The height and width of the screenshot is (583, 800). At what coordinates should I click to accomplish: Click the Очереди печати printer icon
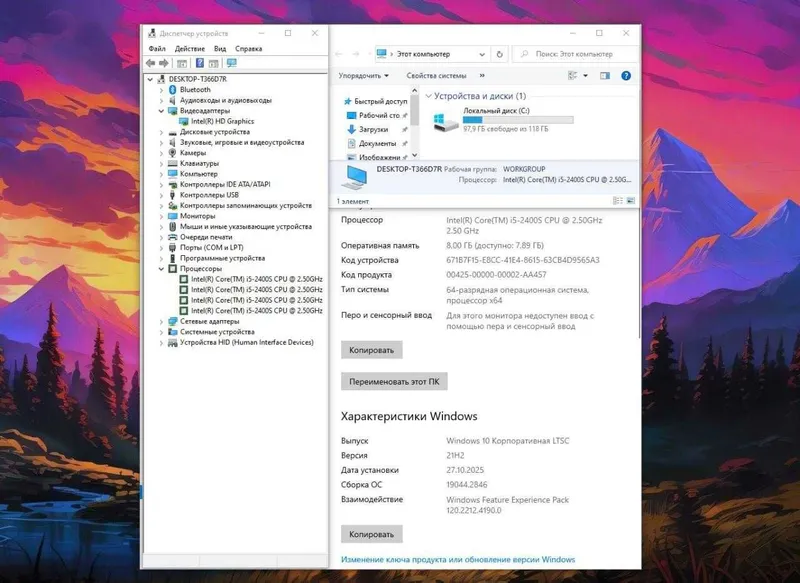click(x=172, y=237)
